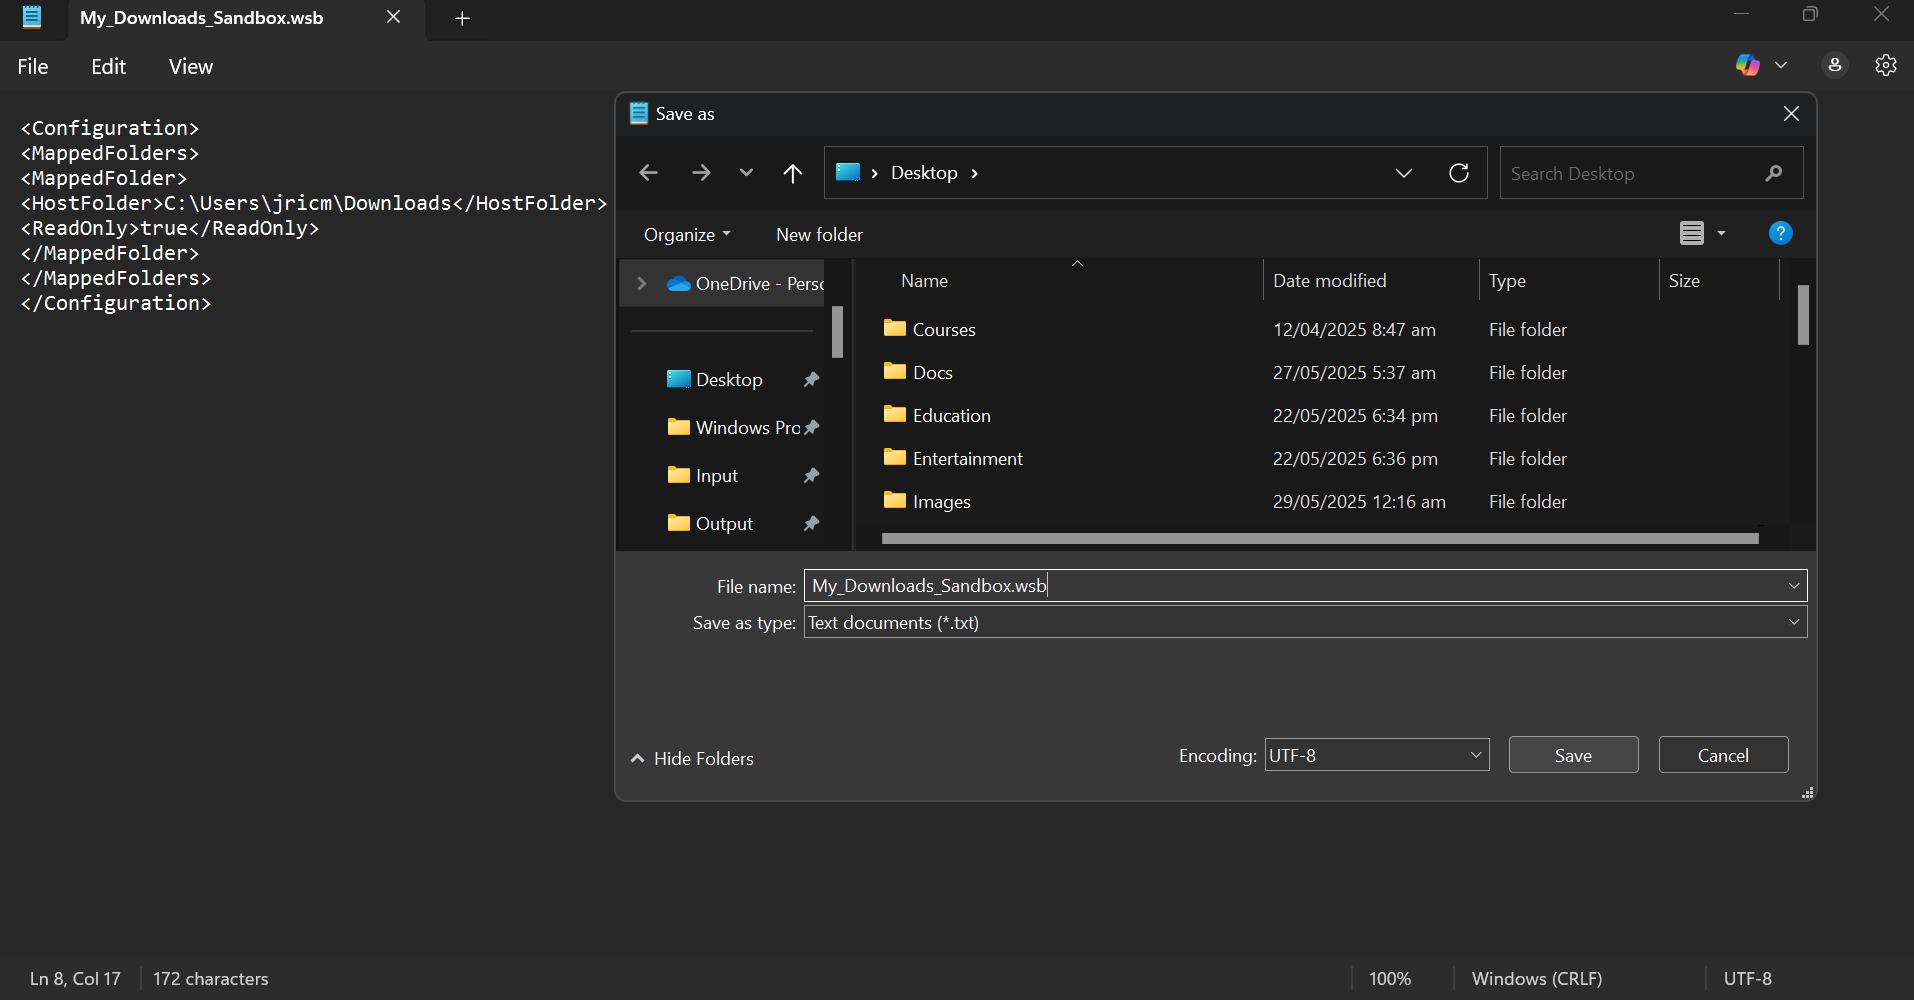Open Copilot in Notepad
The width and height of the screenshot is (1914, 1000).
(1748, 65)
